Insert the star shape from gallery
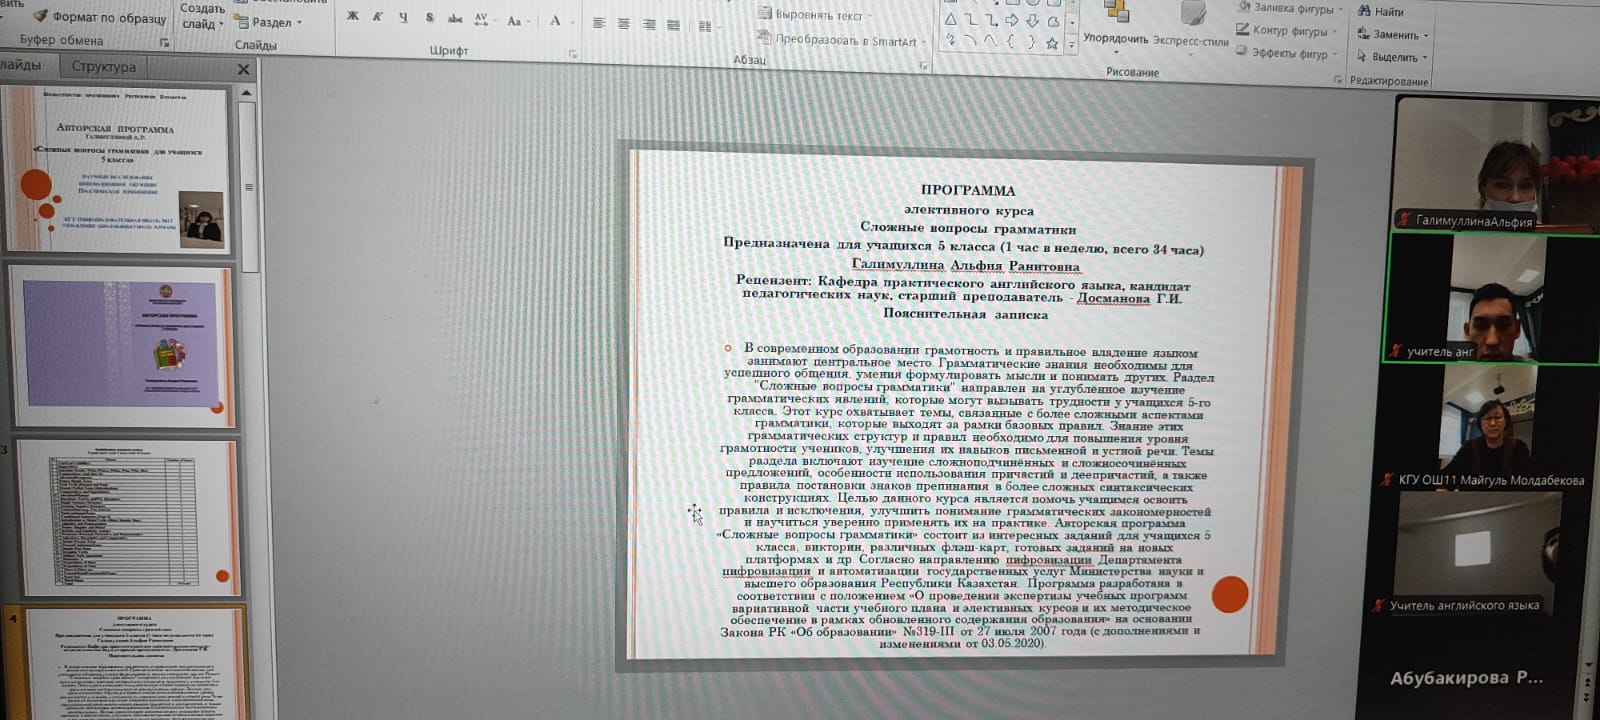Screen dimensions: 1600x720 pos(1052,43)
